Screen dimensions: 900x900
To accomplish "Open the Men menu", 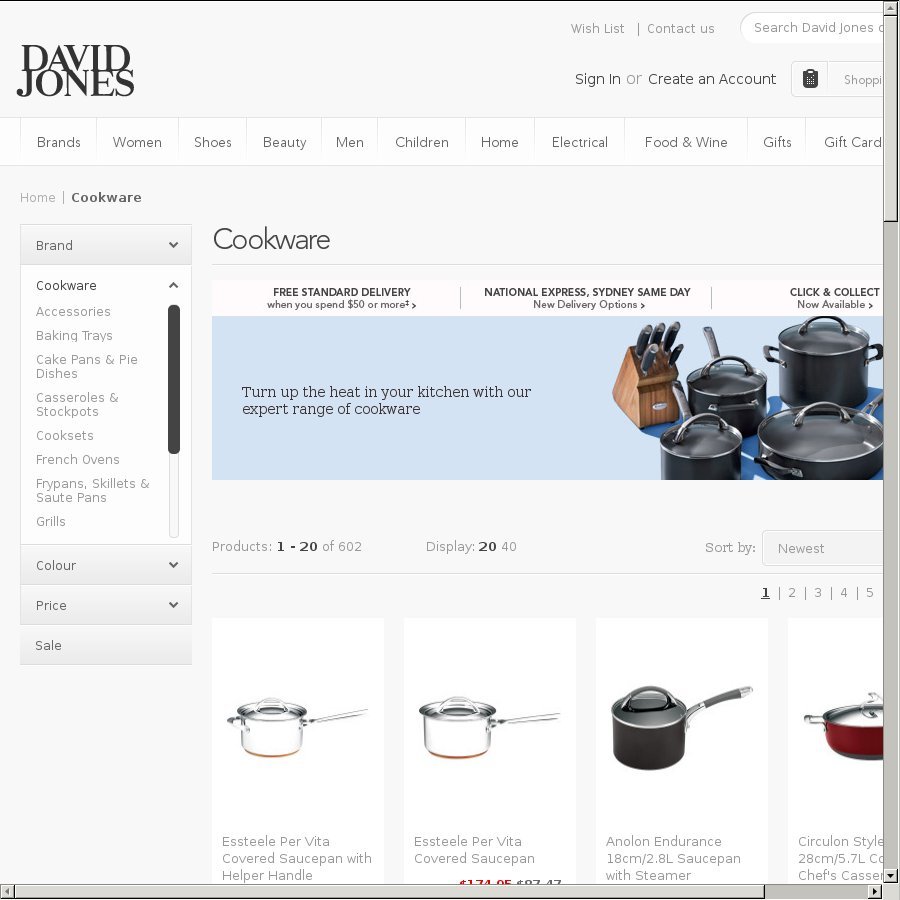I will [350, 142].
